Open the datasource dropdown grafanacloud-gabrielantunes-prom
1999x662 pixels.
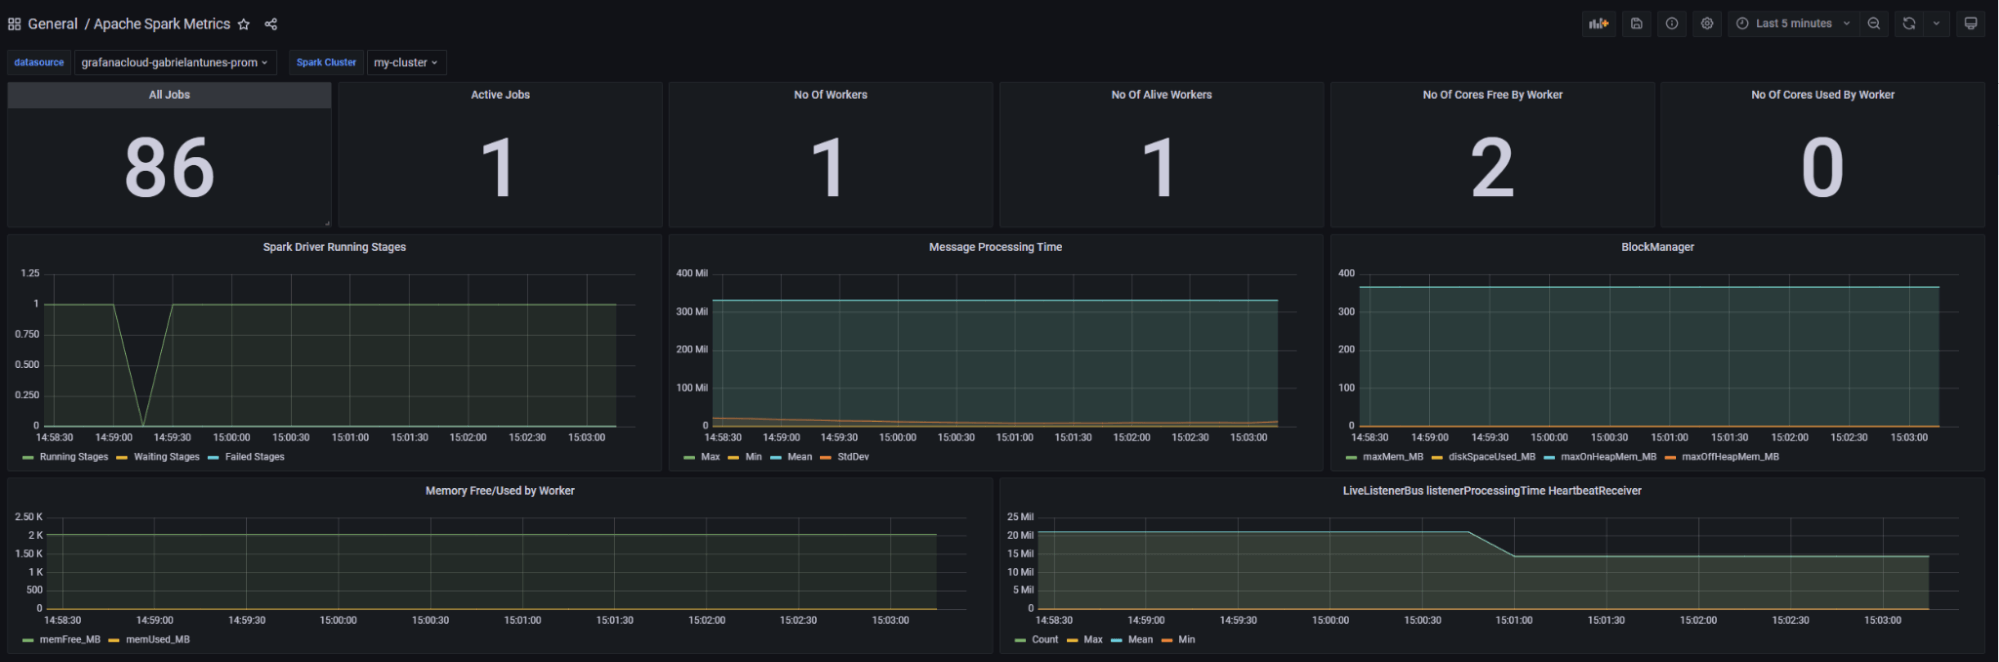(175, 63)
